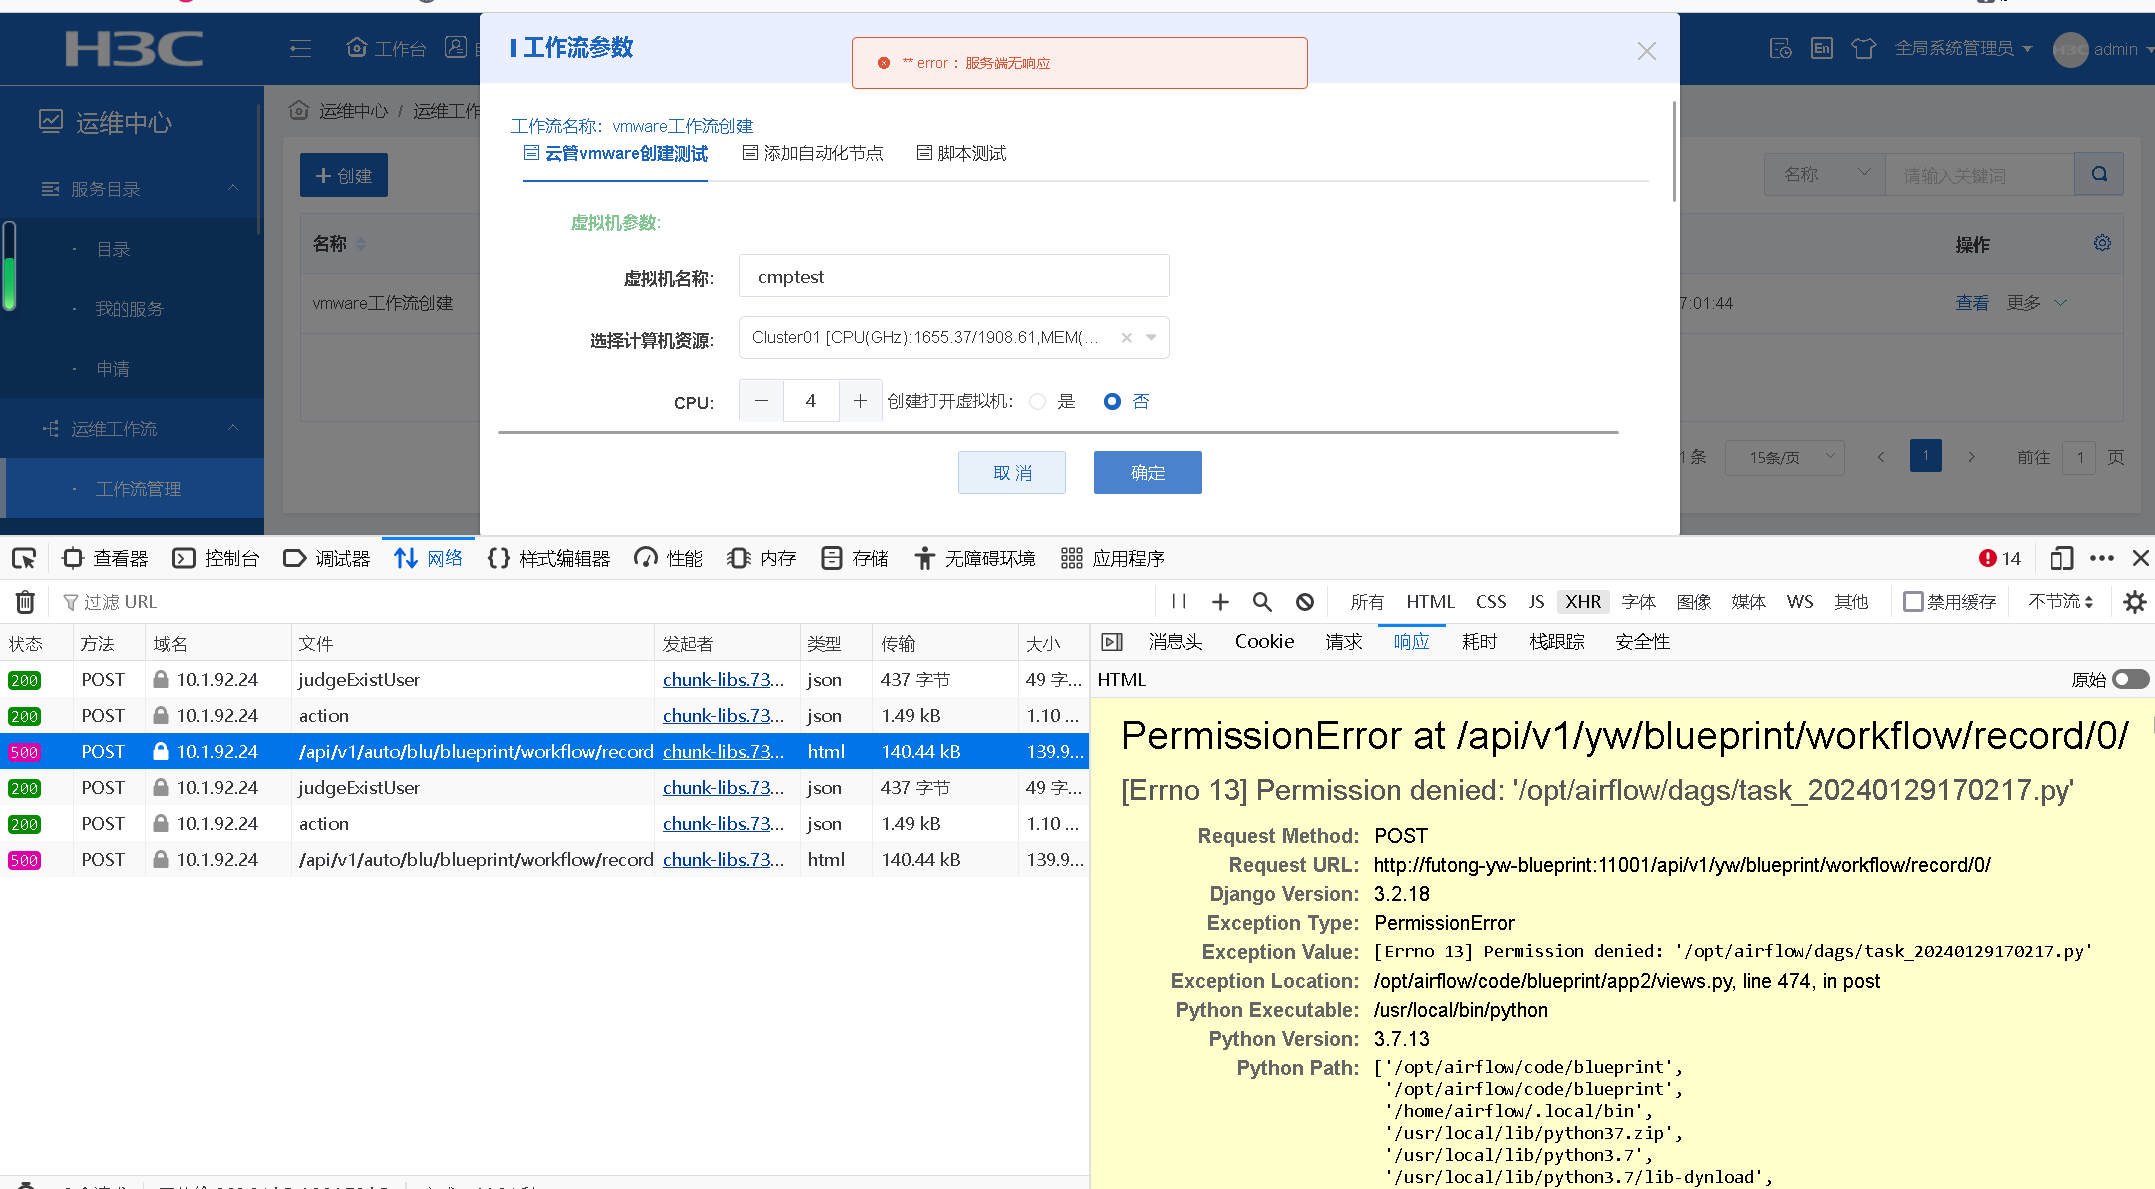Increase CPU count with plus button
Image resolution: width=2155 pixels, height=1189 pixels.
[x=860, y=401]
